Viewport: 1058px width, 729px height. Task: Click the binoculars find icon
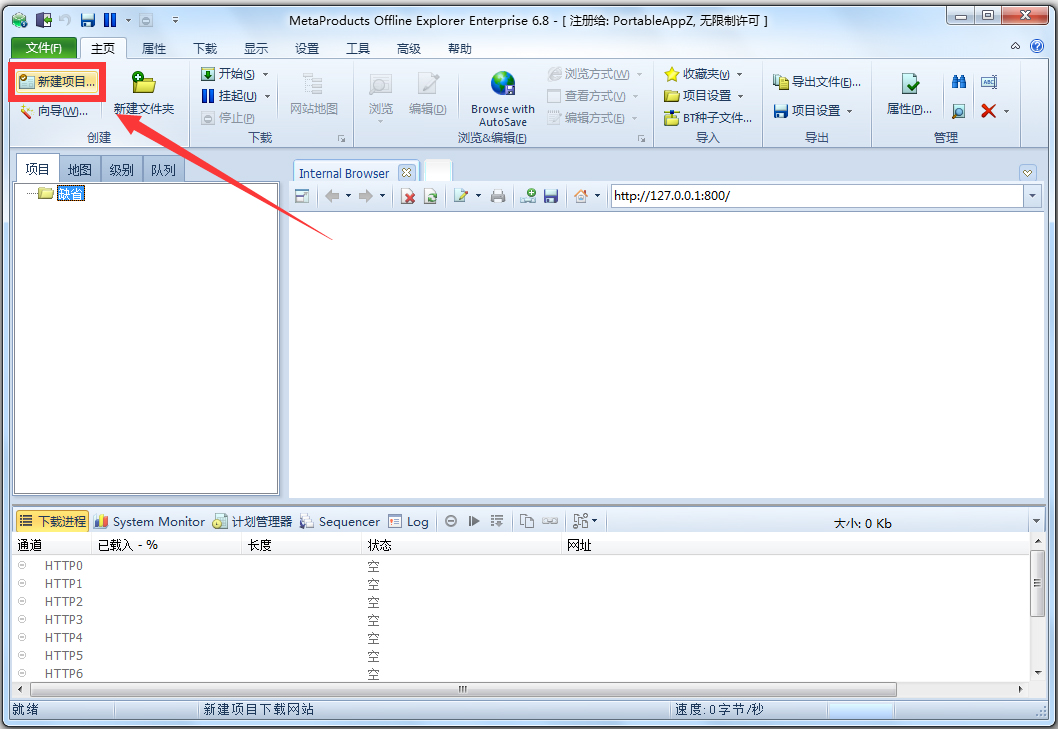click(959, 82)
